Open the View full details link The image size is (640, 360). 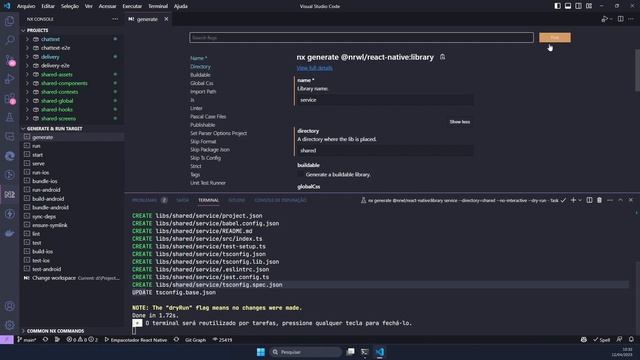(314, 68)
